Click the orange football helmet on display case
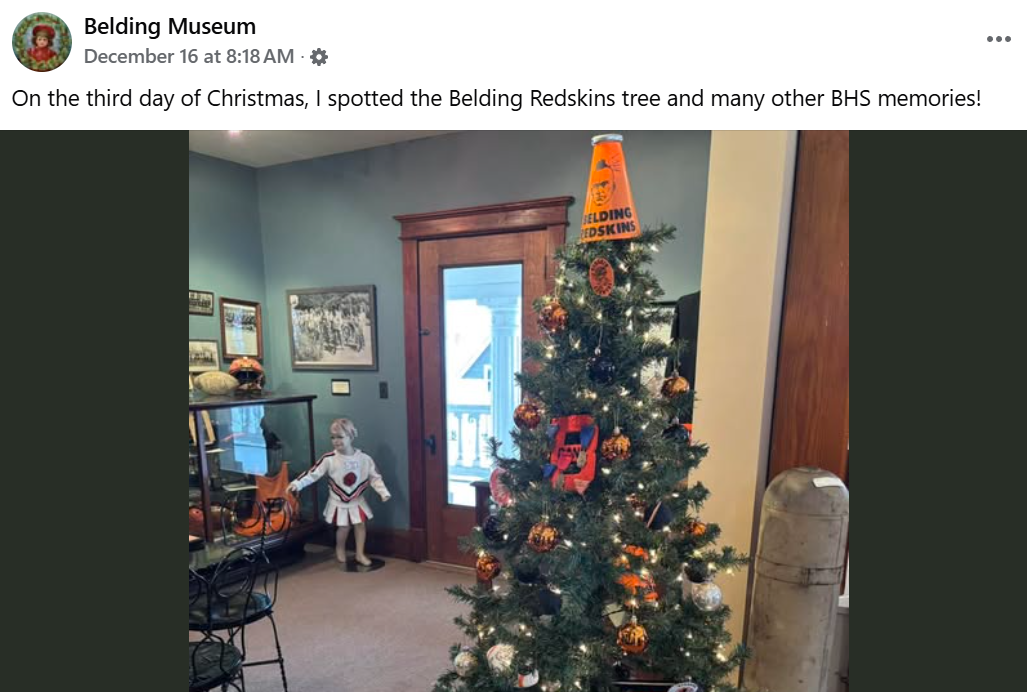 (247, 373)
